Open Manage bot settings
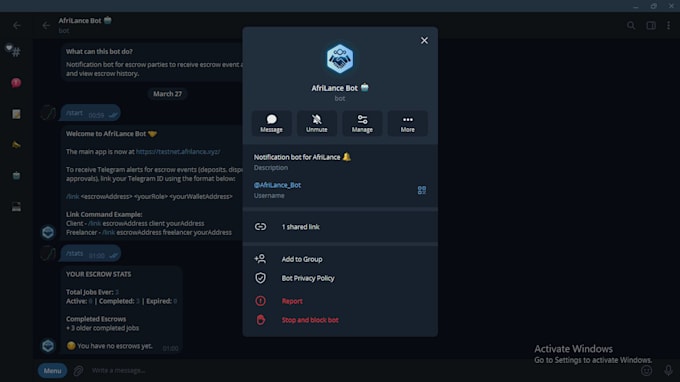The width and height of the screenshot is (680, 382). (362, 124)
